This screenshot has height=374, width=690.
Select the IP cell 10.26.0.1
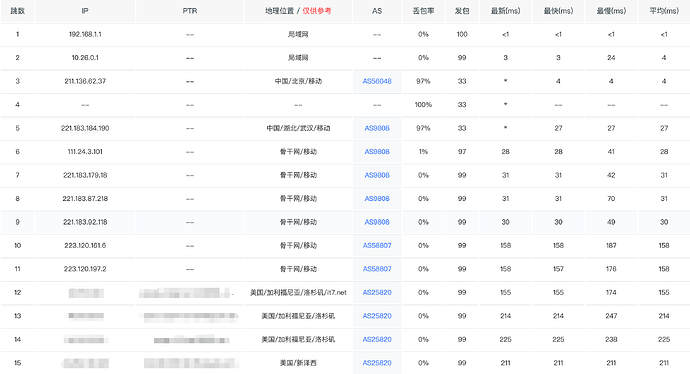tap(85, 58)
